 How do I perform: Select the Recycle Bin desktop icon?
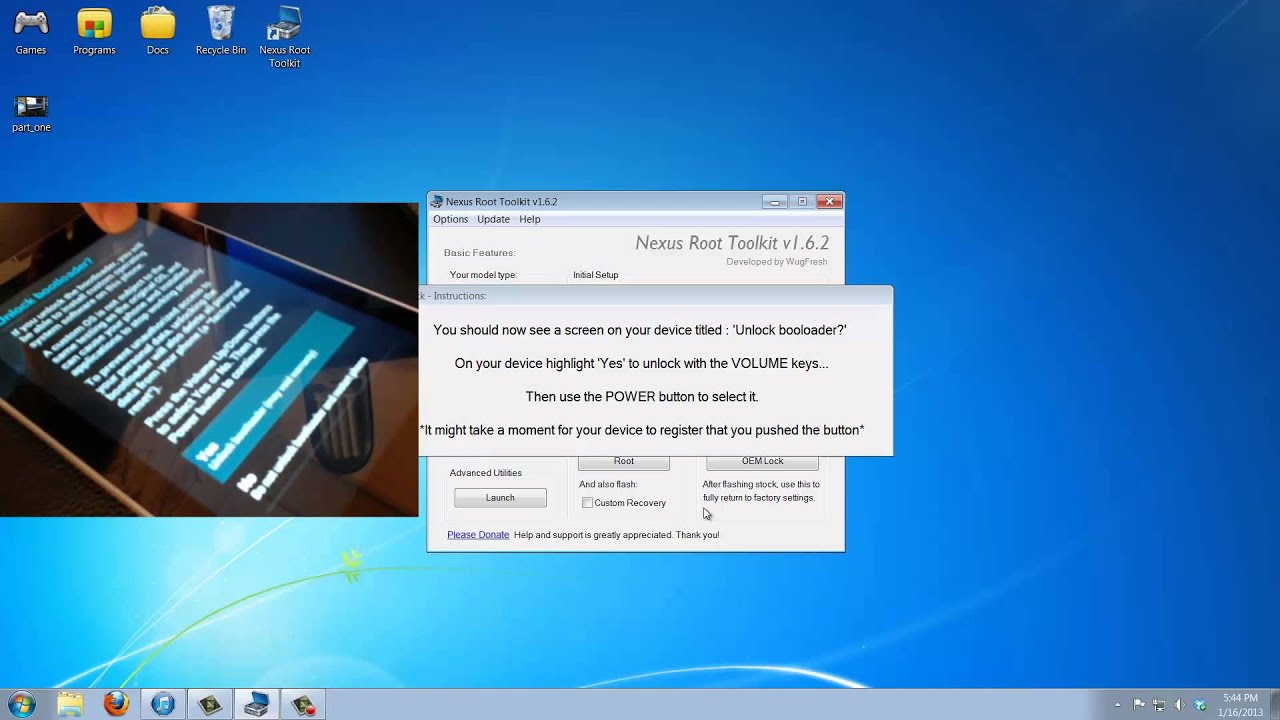coord(221,32)
